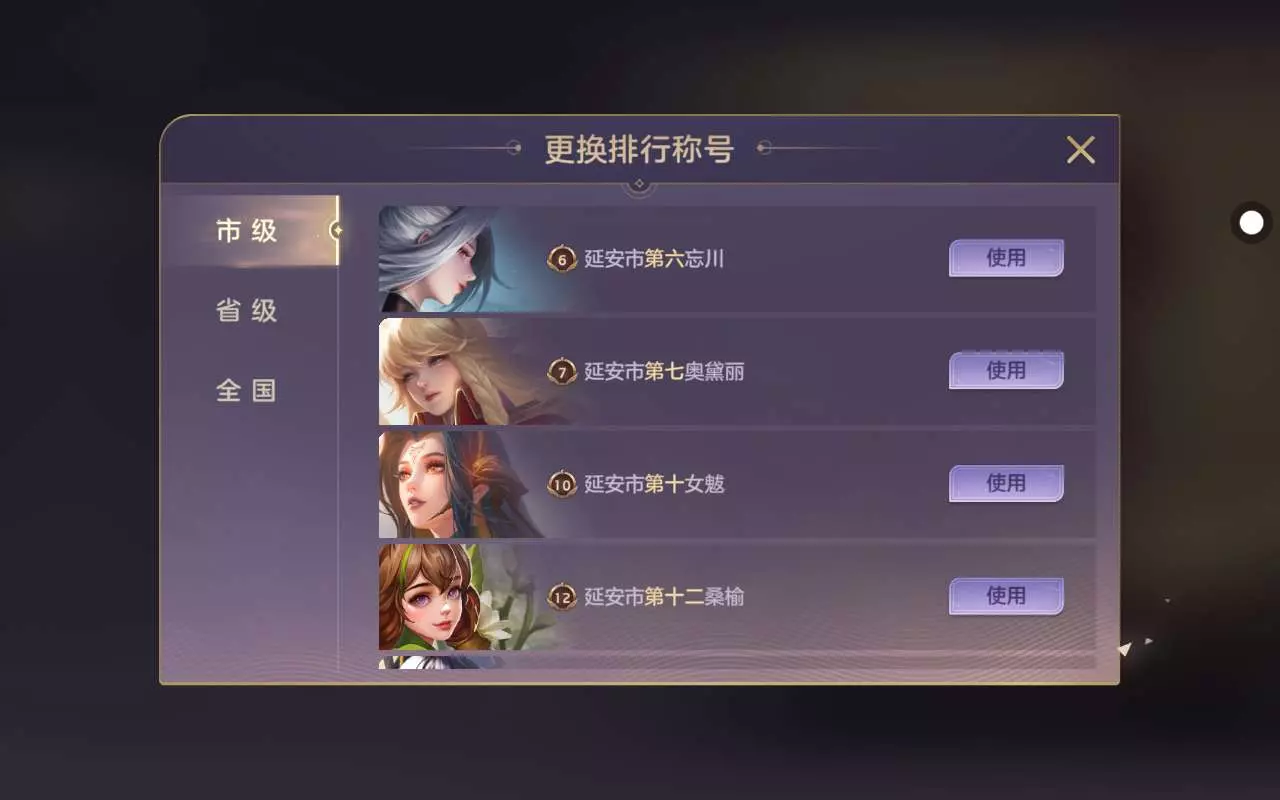This screenshot has width=1280, height=800.
Task: Click the 延安市第六忘川 title text
Action: point(654,260)
